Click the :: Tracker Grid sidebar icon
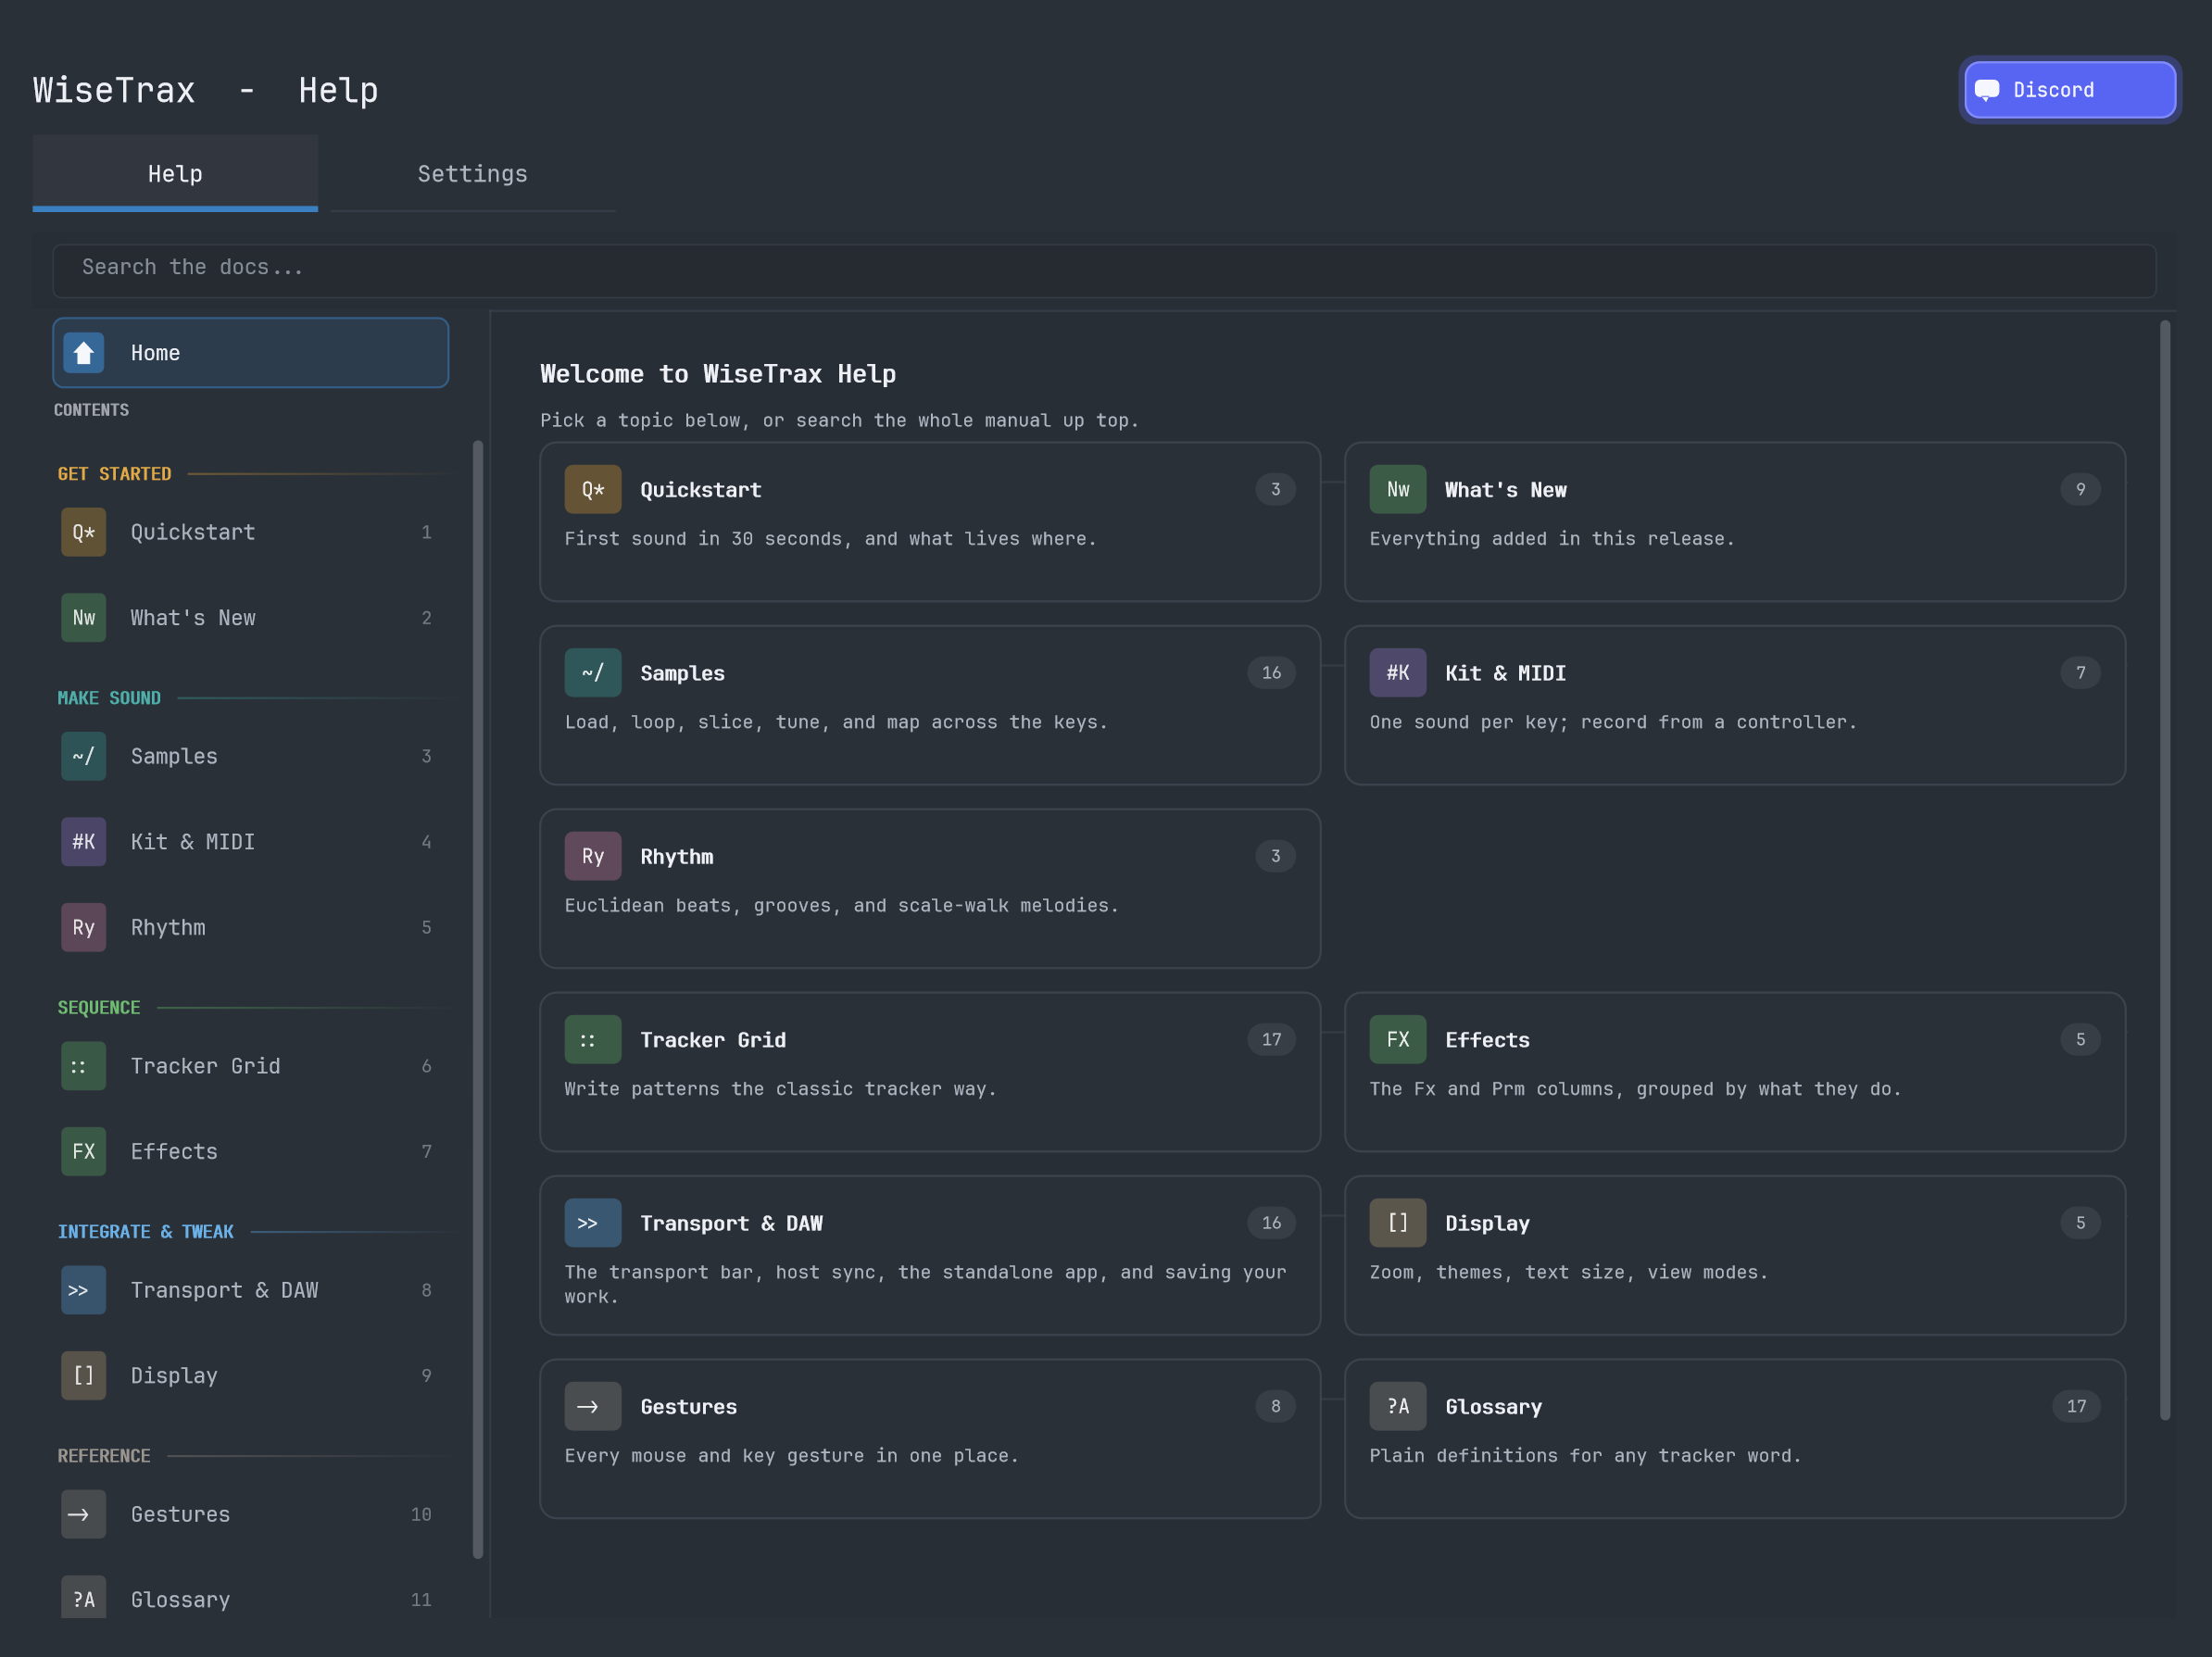 pos(84,1066)
